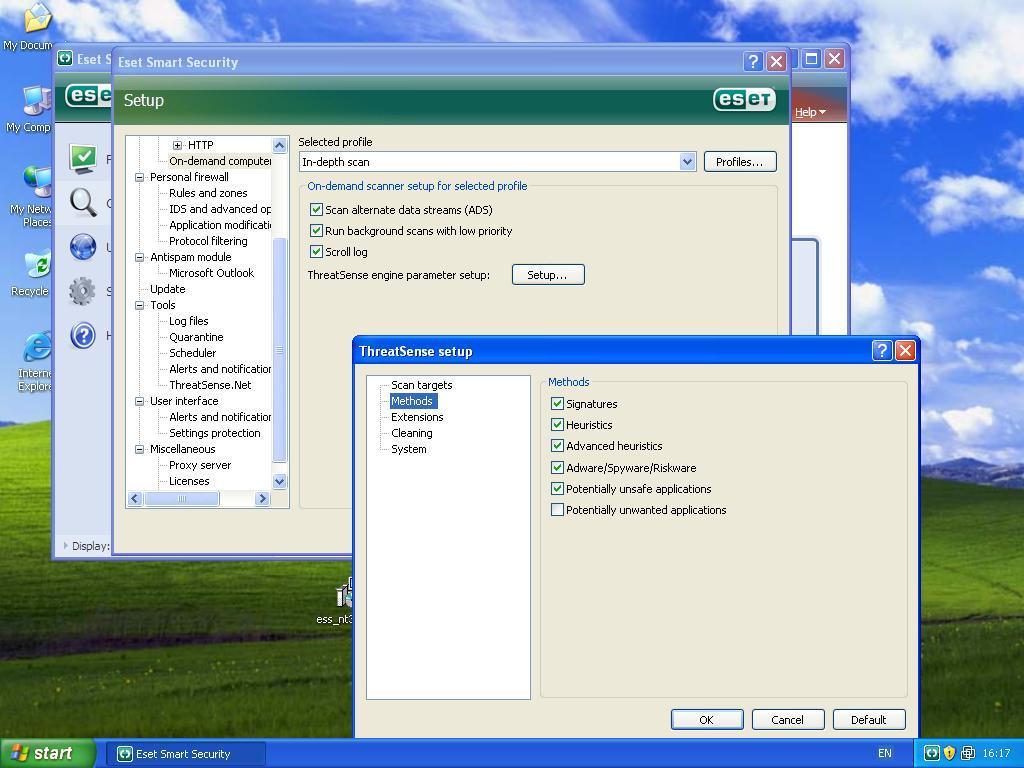
Task: Click the ThreatSense setup title bar help button
Action: 881,350
